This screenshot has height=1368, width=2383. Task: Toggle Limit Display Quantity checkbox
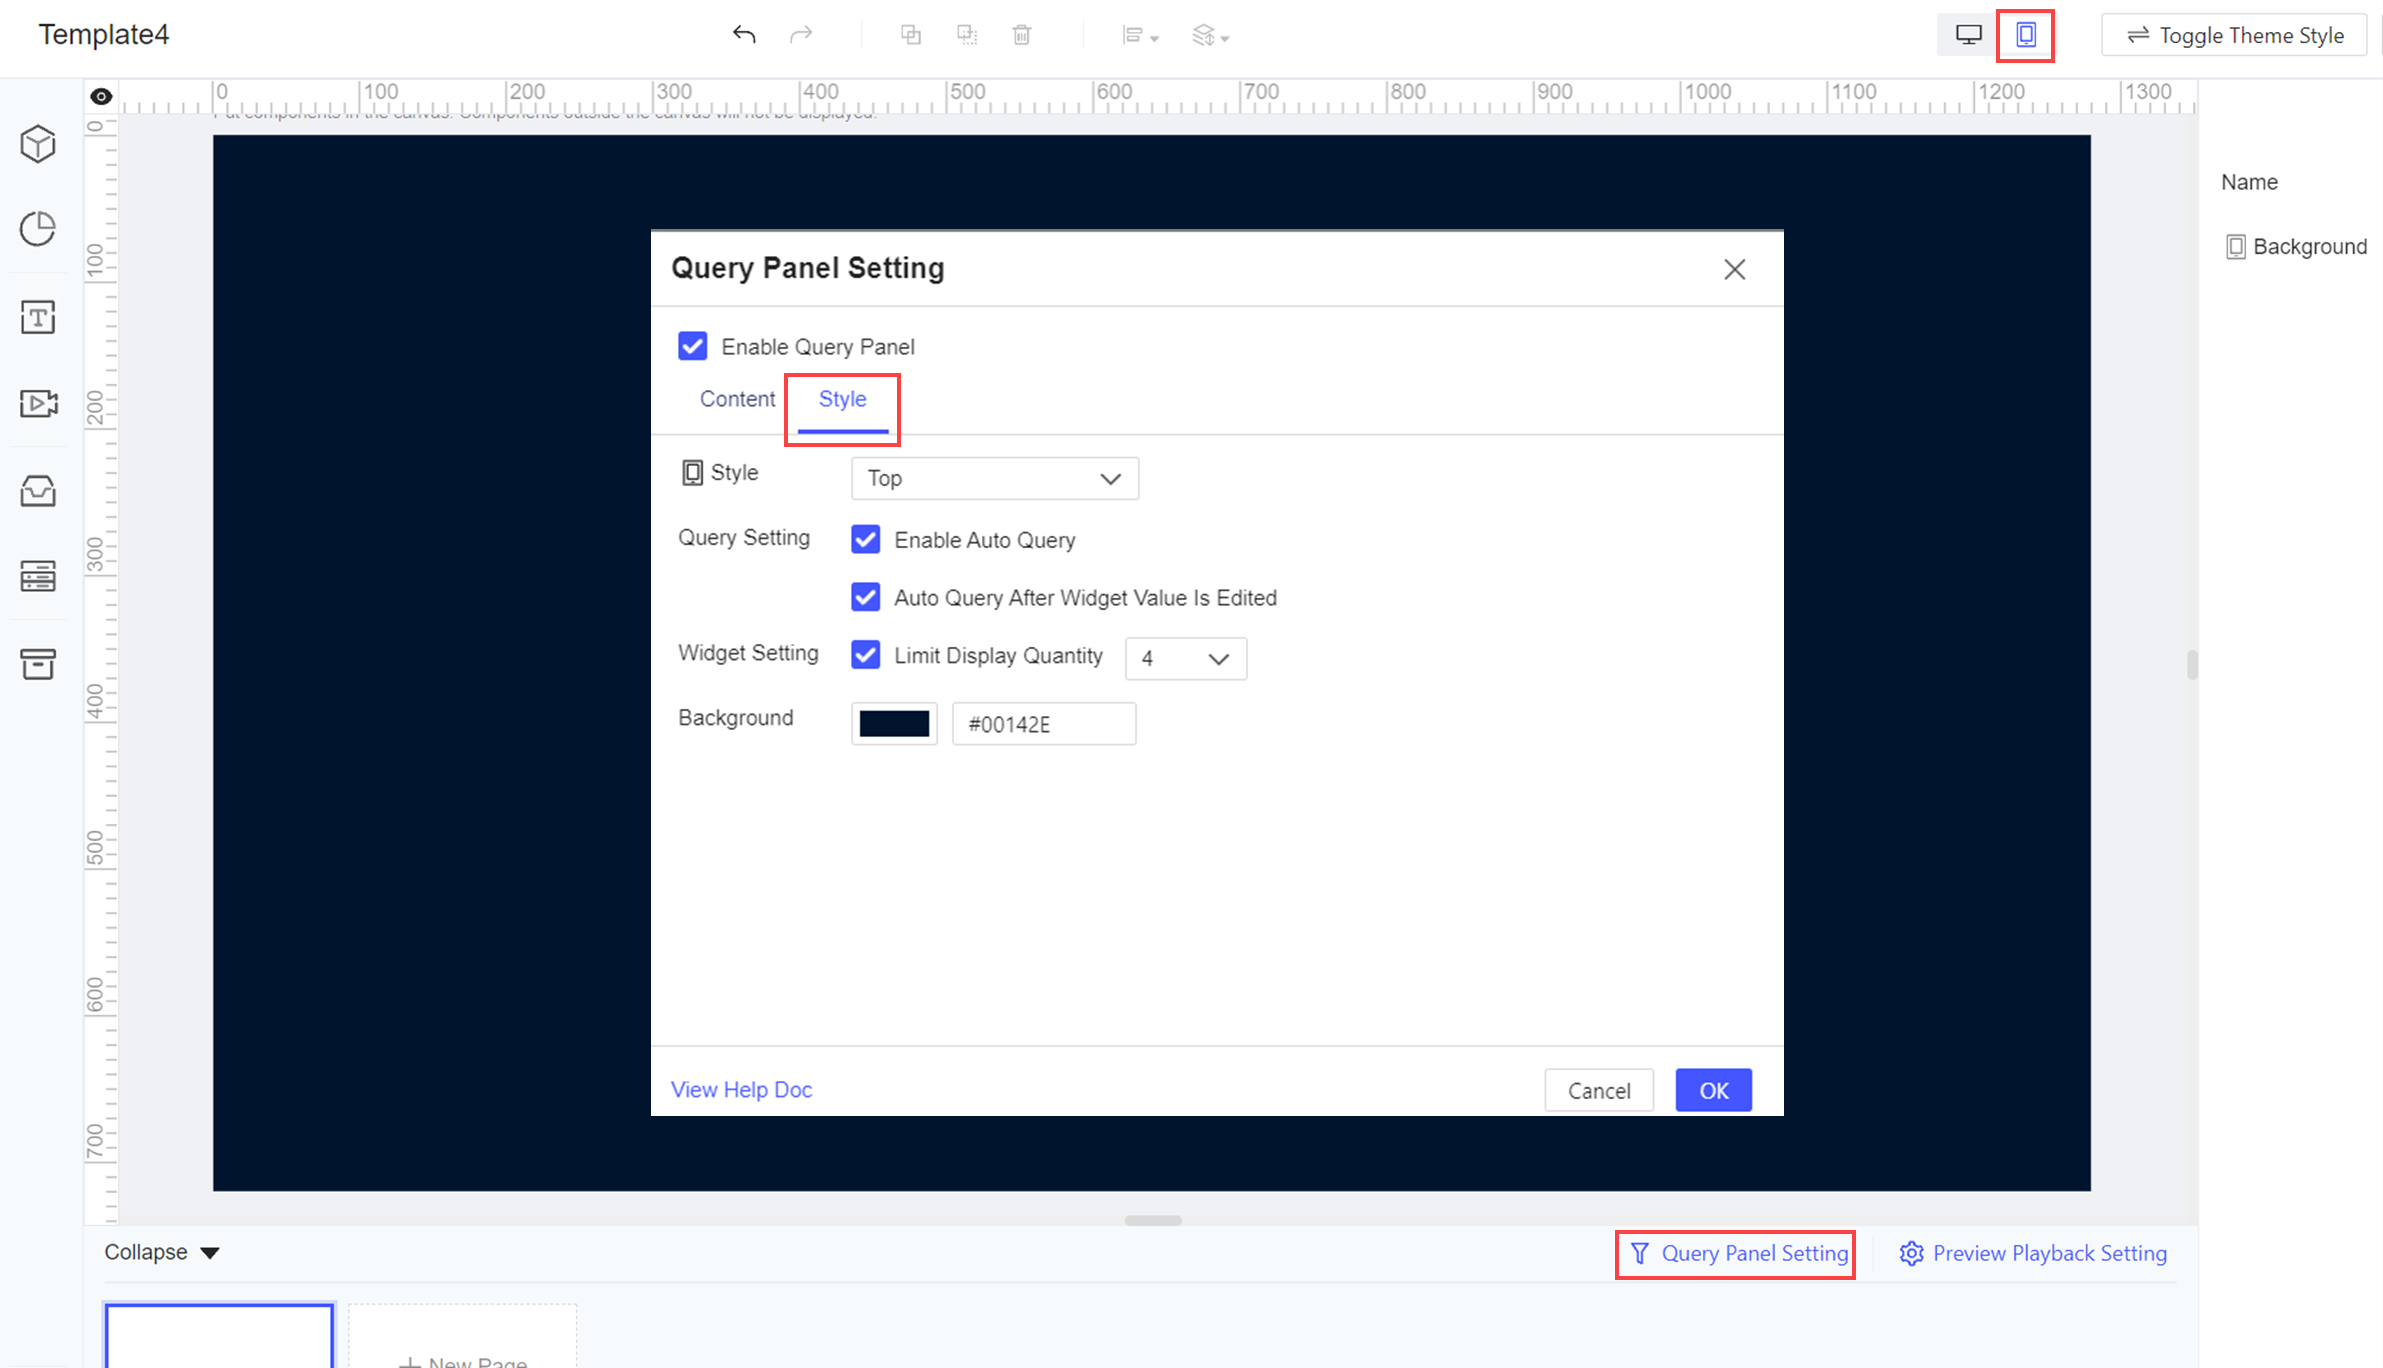[865, 655]
